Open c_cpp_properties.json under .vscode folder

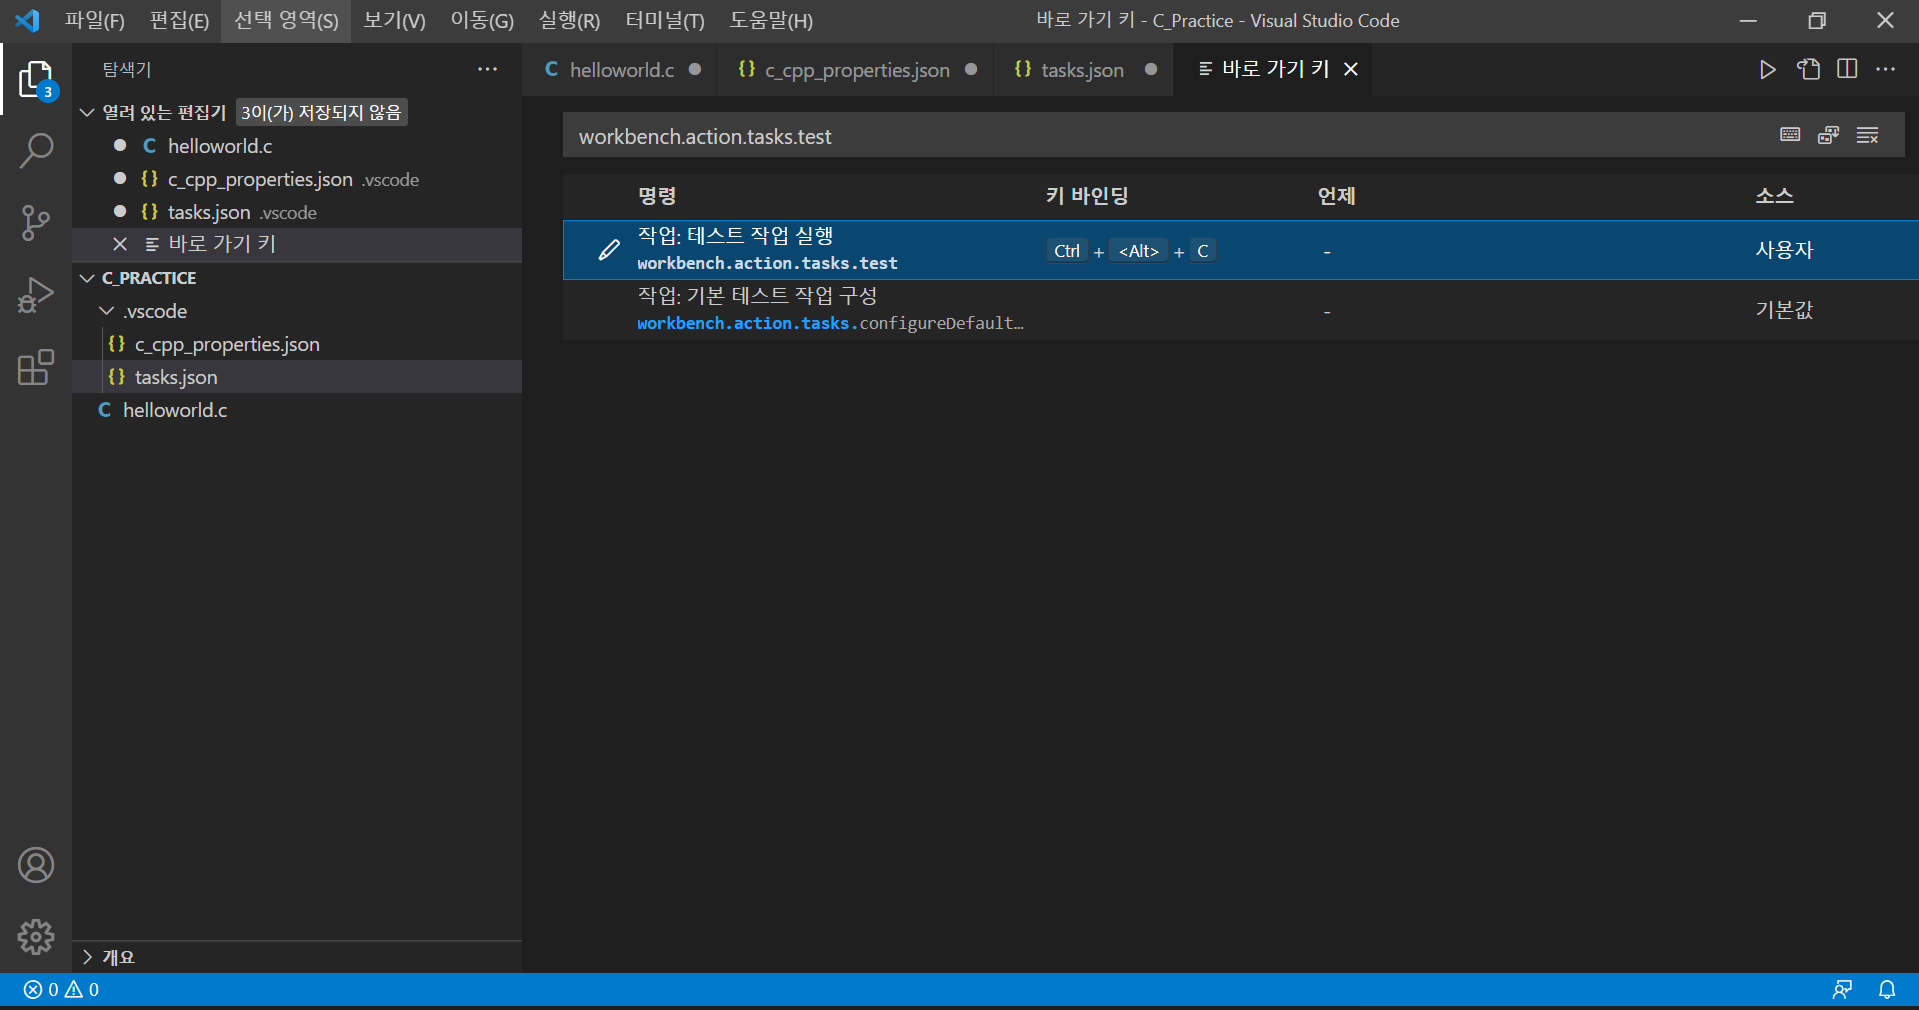[x=297, y=344]
